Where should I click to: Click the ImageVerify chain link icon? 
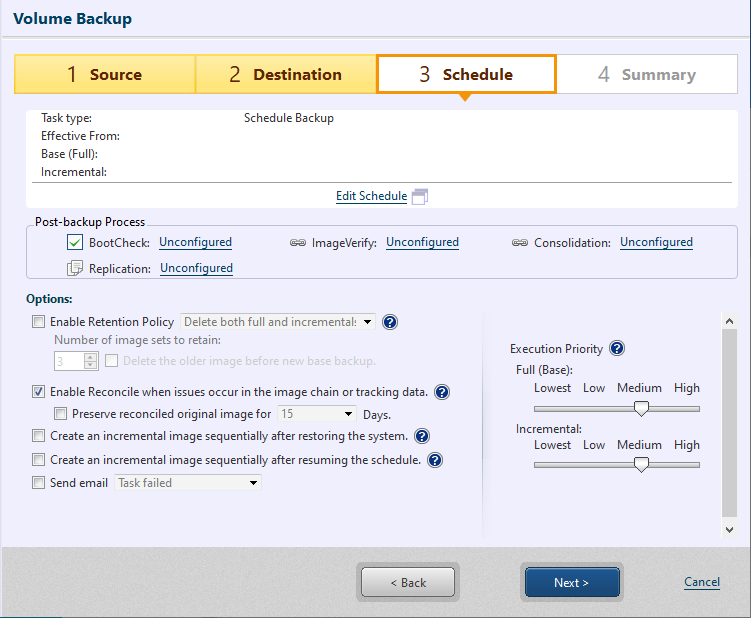tap(297, 243)
